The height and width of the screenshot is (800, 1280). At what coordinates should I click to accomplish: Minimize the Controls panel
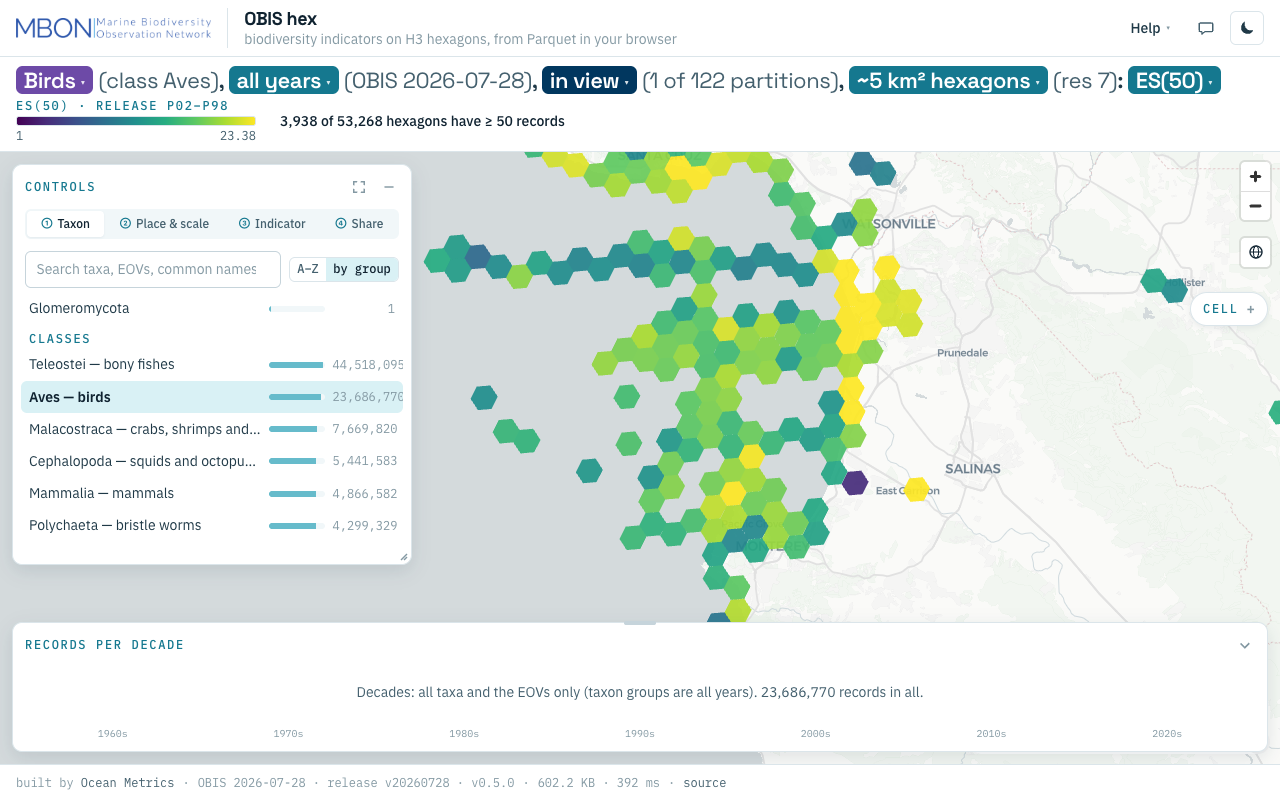tap(389, 187)
